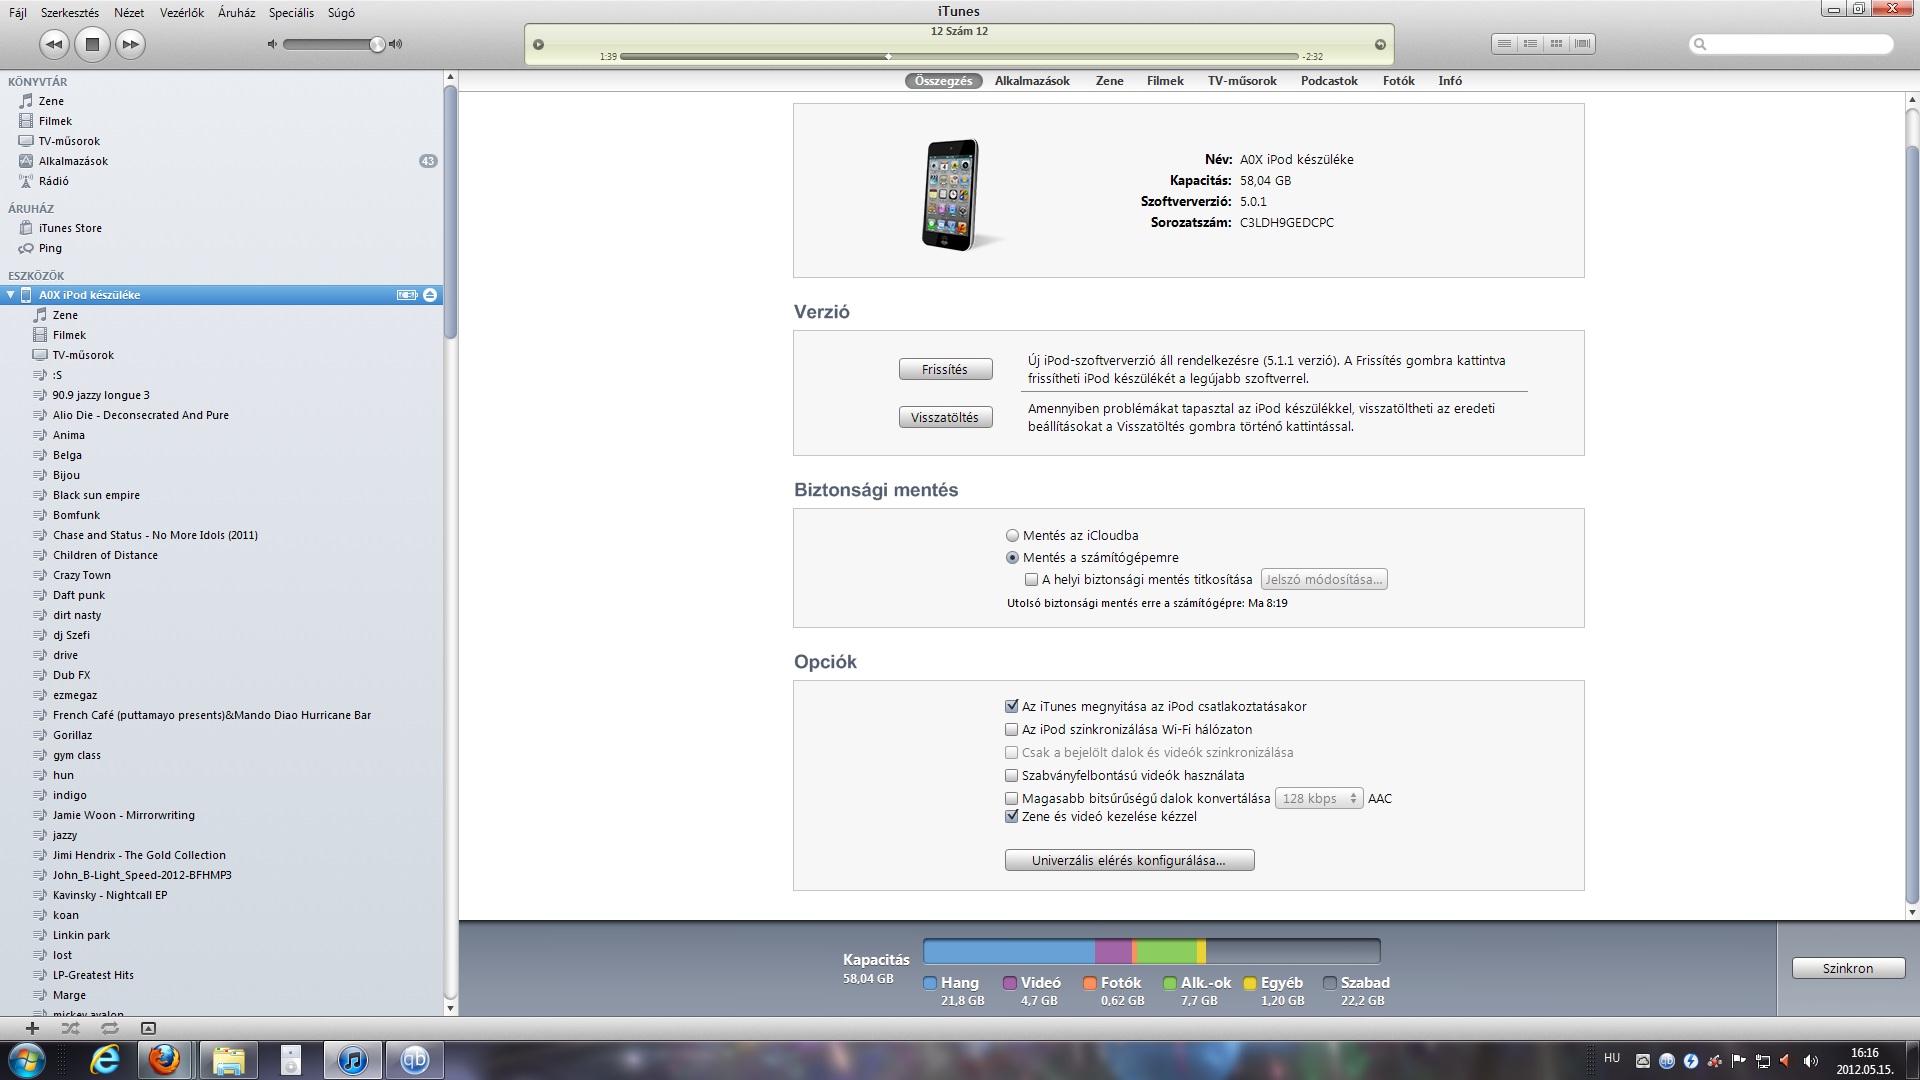The height and width of the screenshot is (1080, 1920).
Task: Click the previous track rewind button
Action: tap(54, 44)
